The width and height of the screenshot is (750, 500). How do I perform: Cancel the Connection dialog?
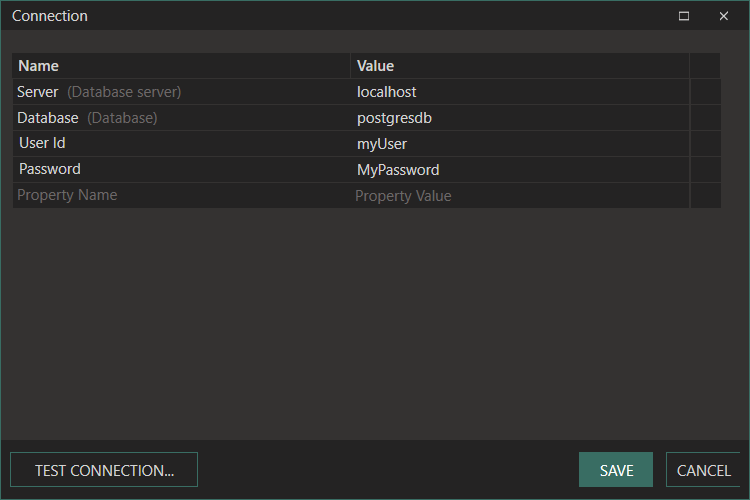[703, 469]
